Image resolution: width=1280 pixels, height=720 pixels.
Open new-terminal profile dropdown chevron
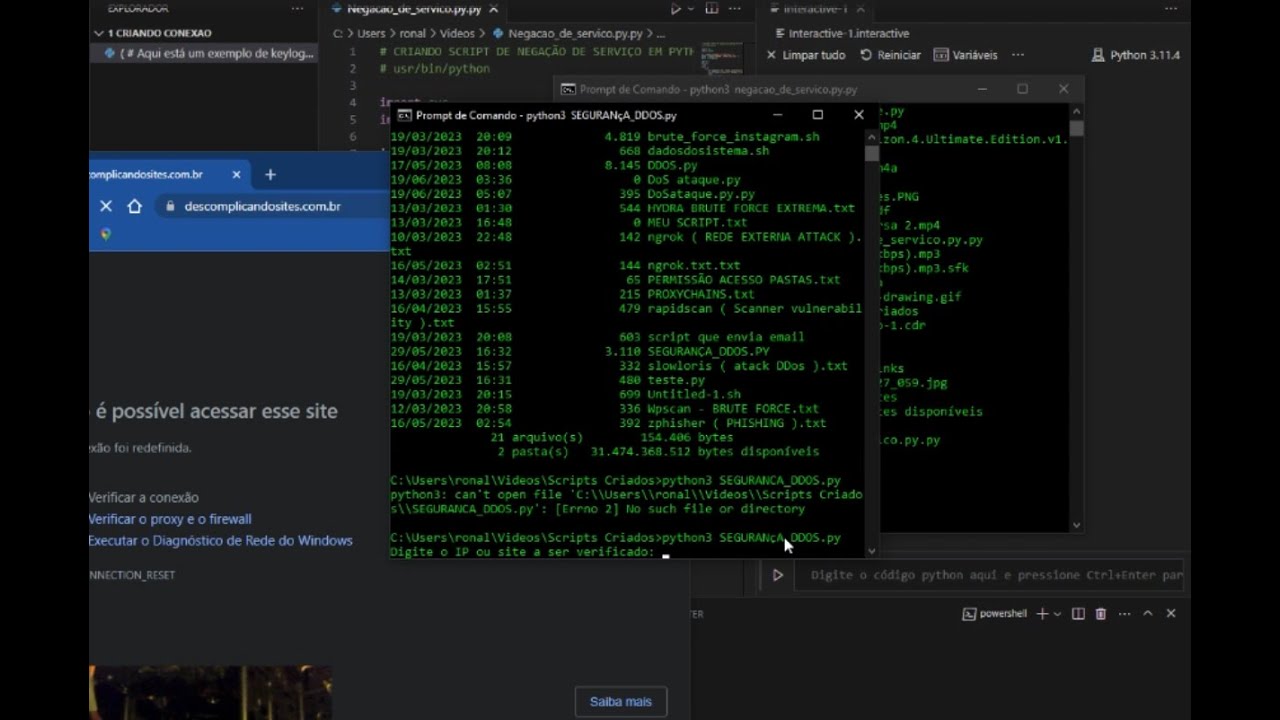pos(1057,614)
